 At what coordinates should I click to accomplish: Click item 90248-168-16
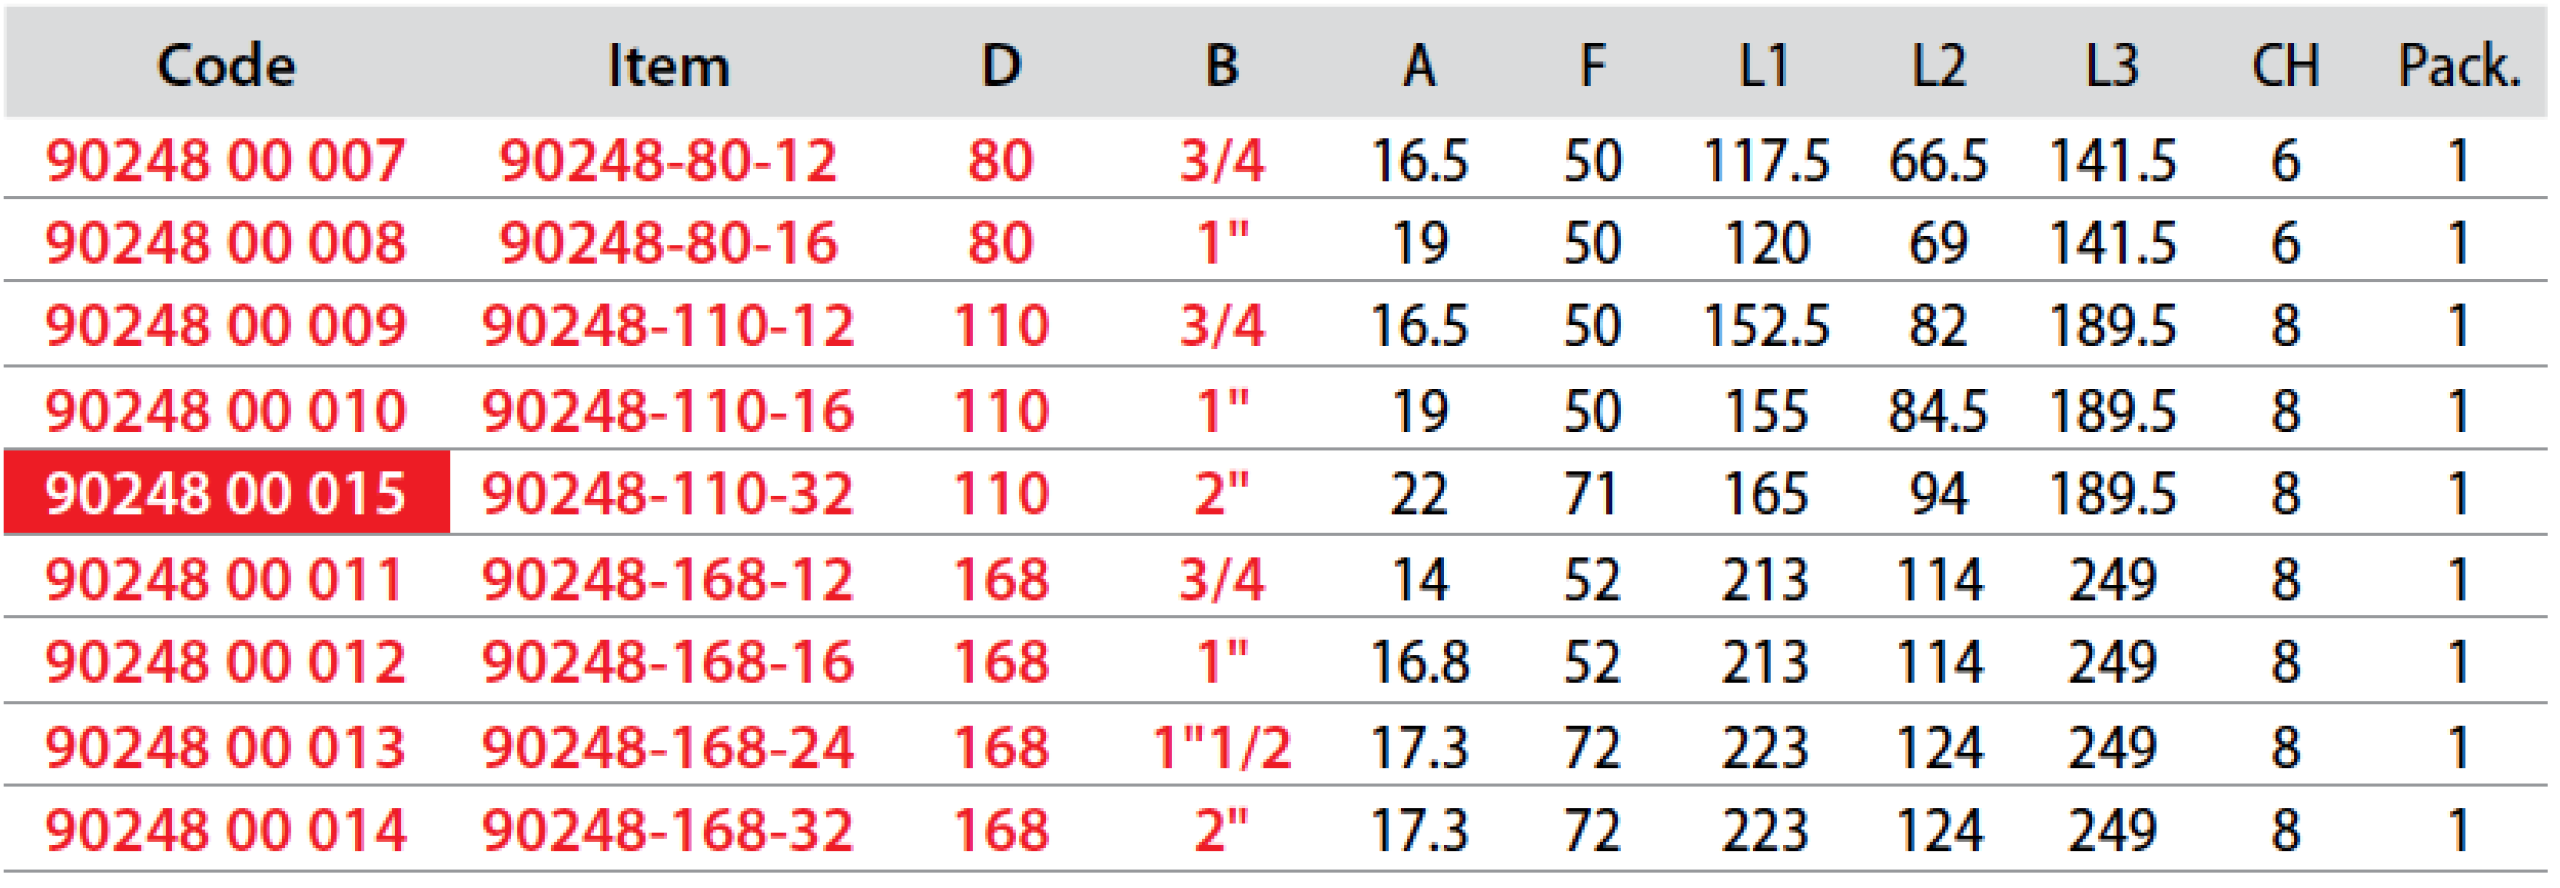[668, 662]
